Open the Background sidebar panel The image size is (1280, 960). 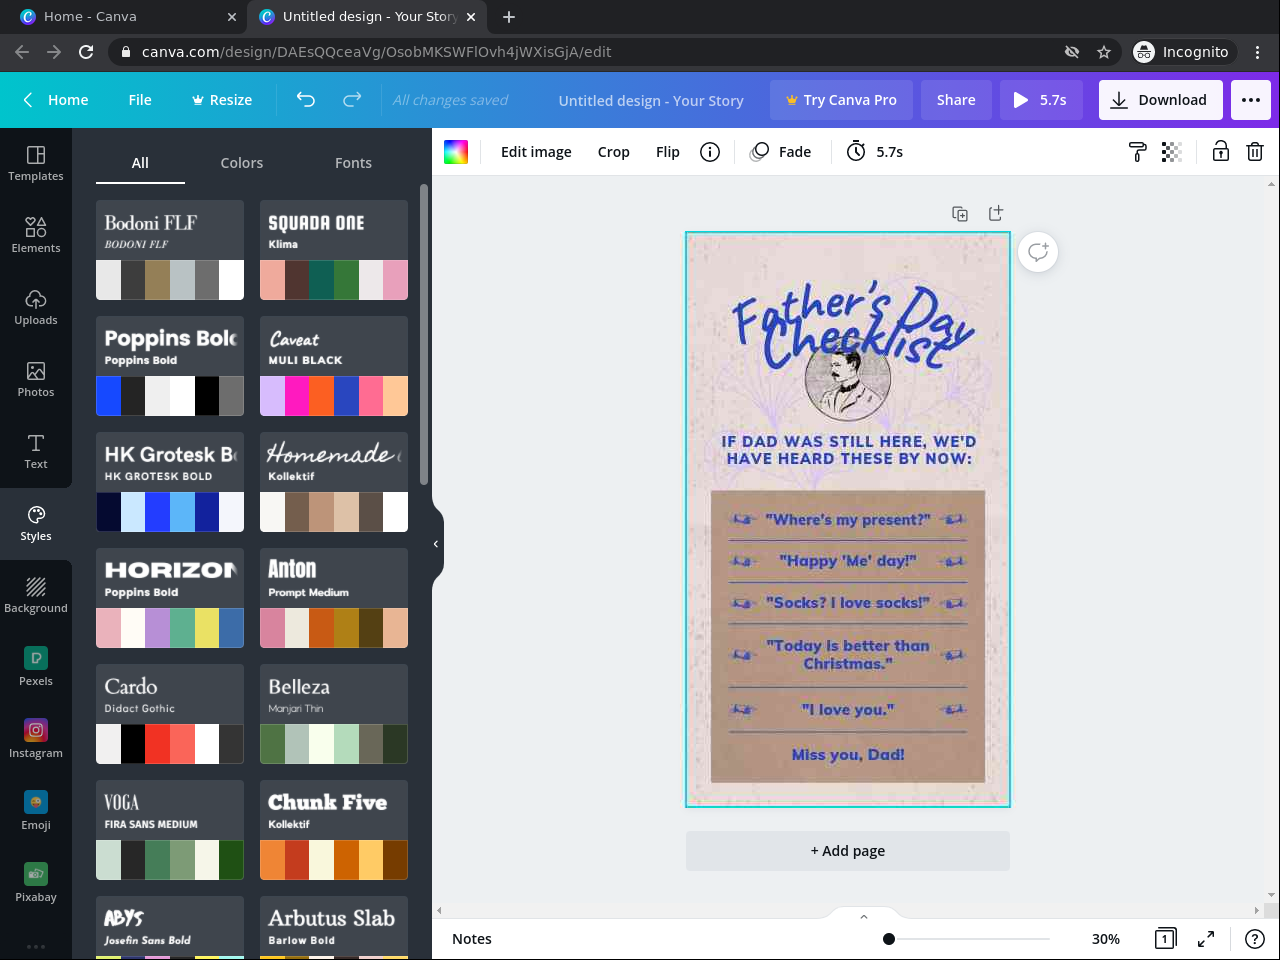36,595
